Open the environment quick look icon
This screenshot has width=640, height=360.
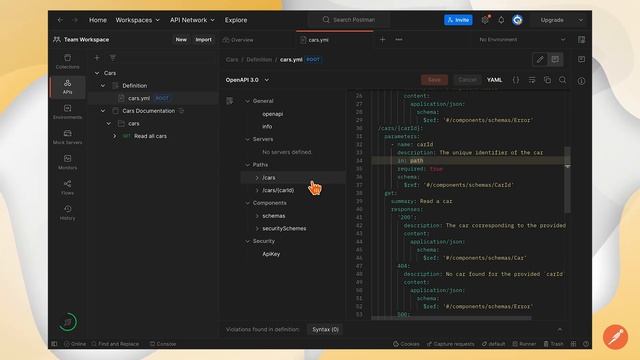click(581, 40)
